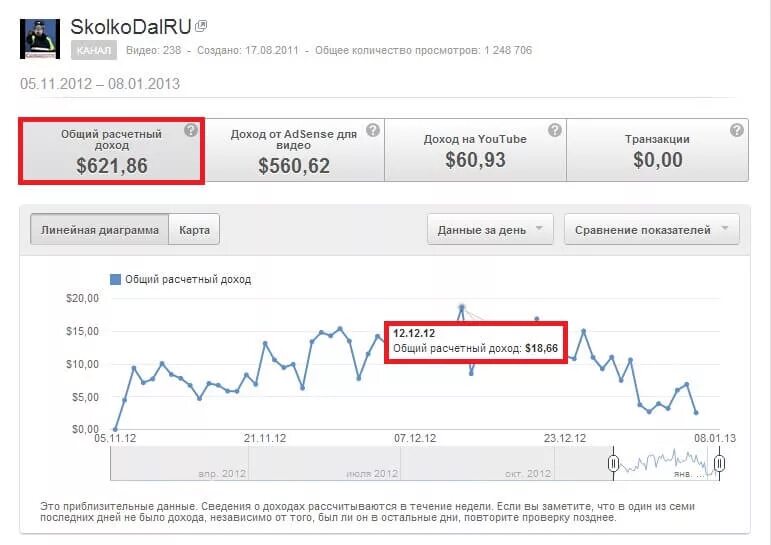Click the $20,00 y-axis label
Viewport: 771px width, 545px height.
coord(83,298)
